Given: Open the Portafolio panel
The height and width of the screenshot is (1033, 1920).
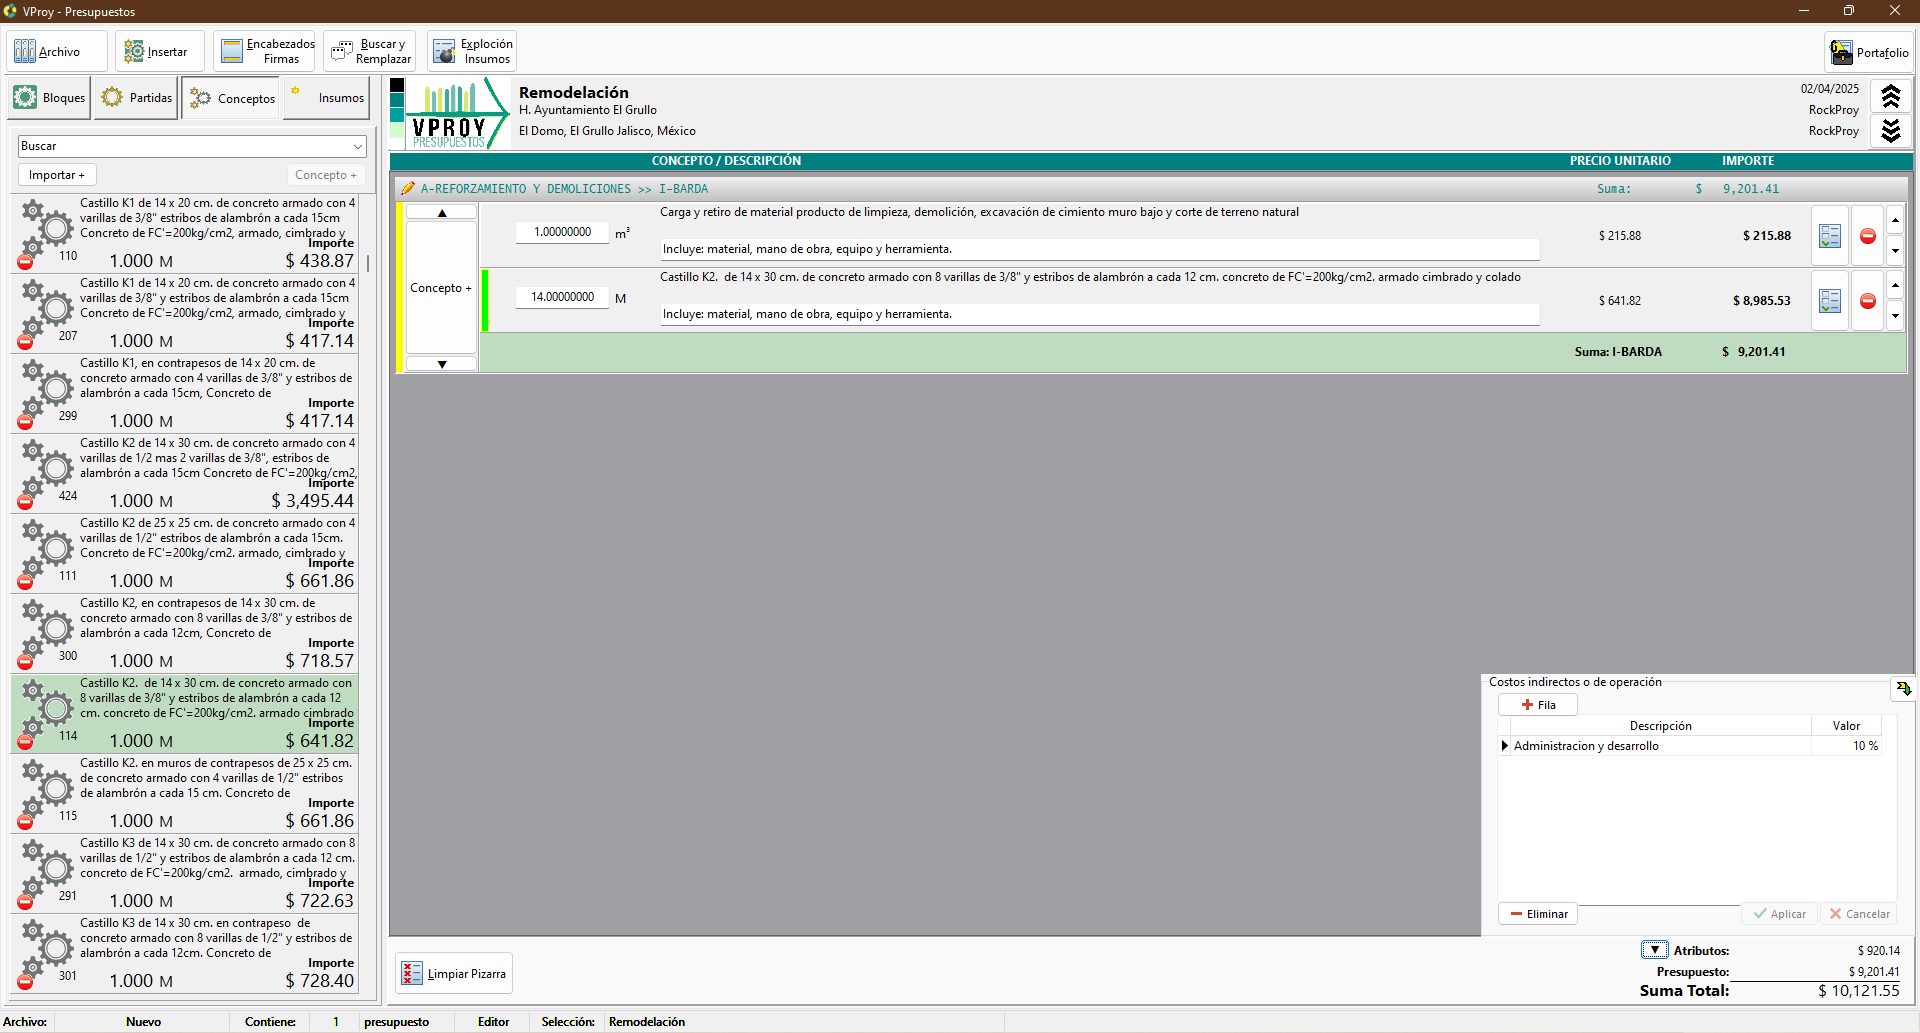Looking at the screenshot, I should (x=1869, y=52).
